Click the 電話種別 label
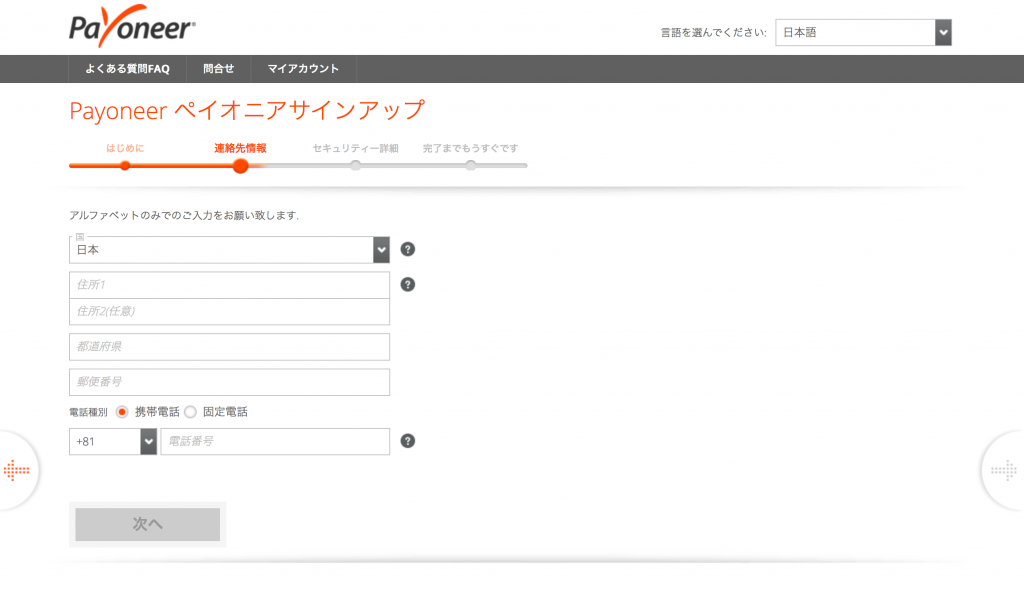Viewport: 1024px width, 590px height. point(88,412)
